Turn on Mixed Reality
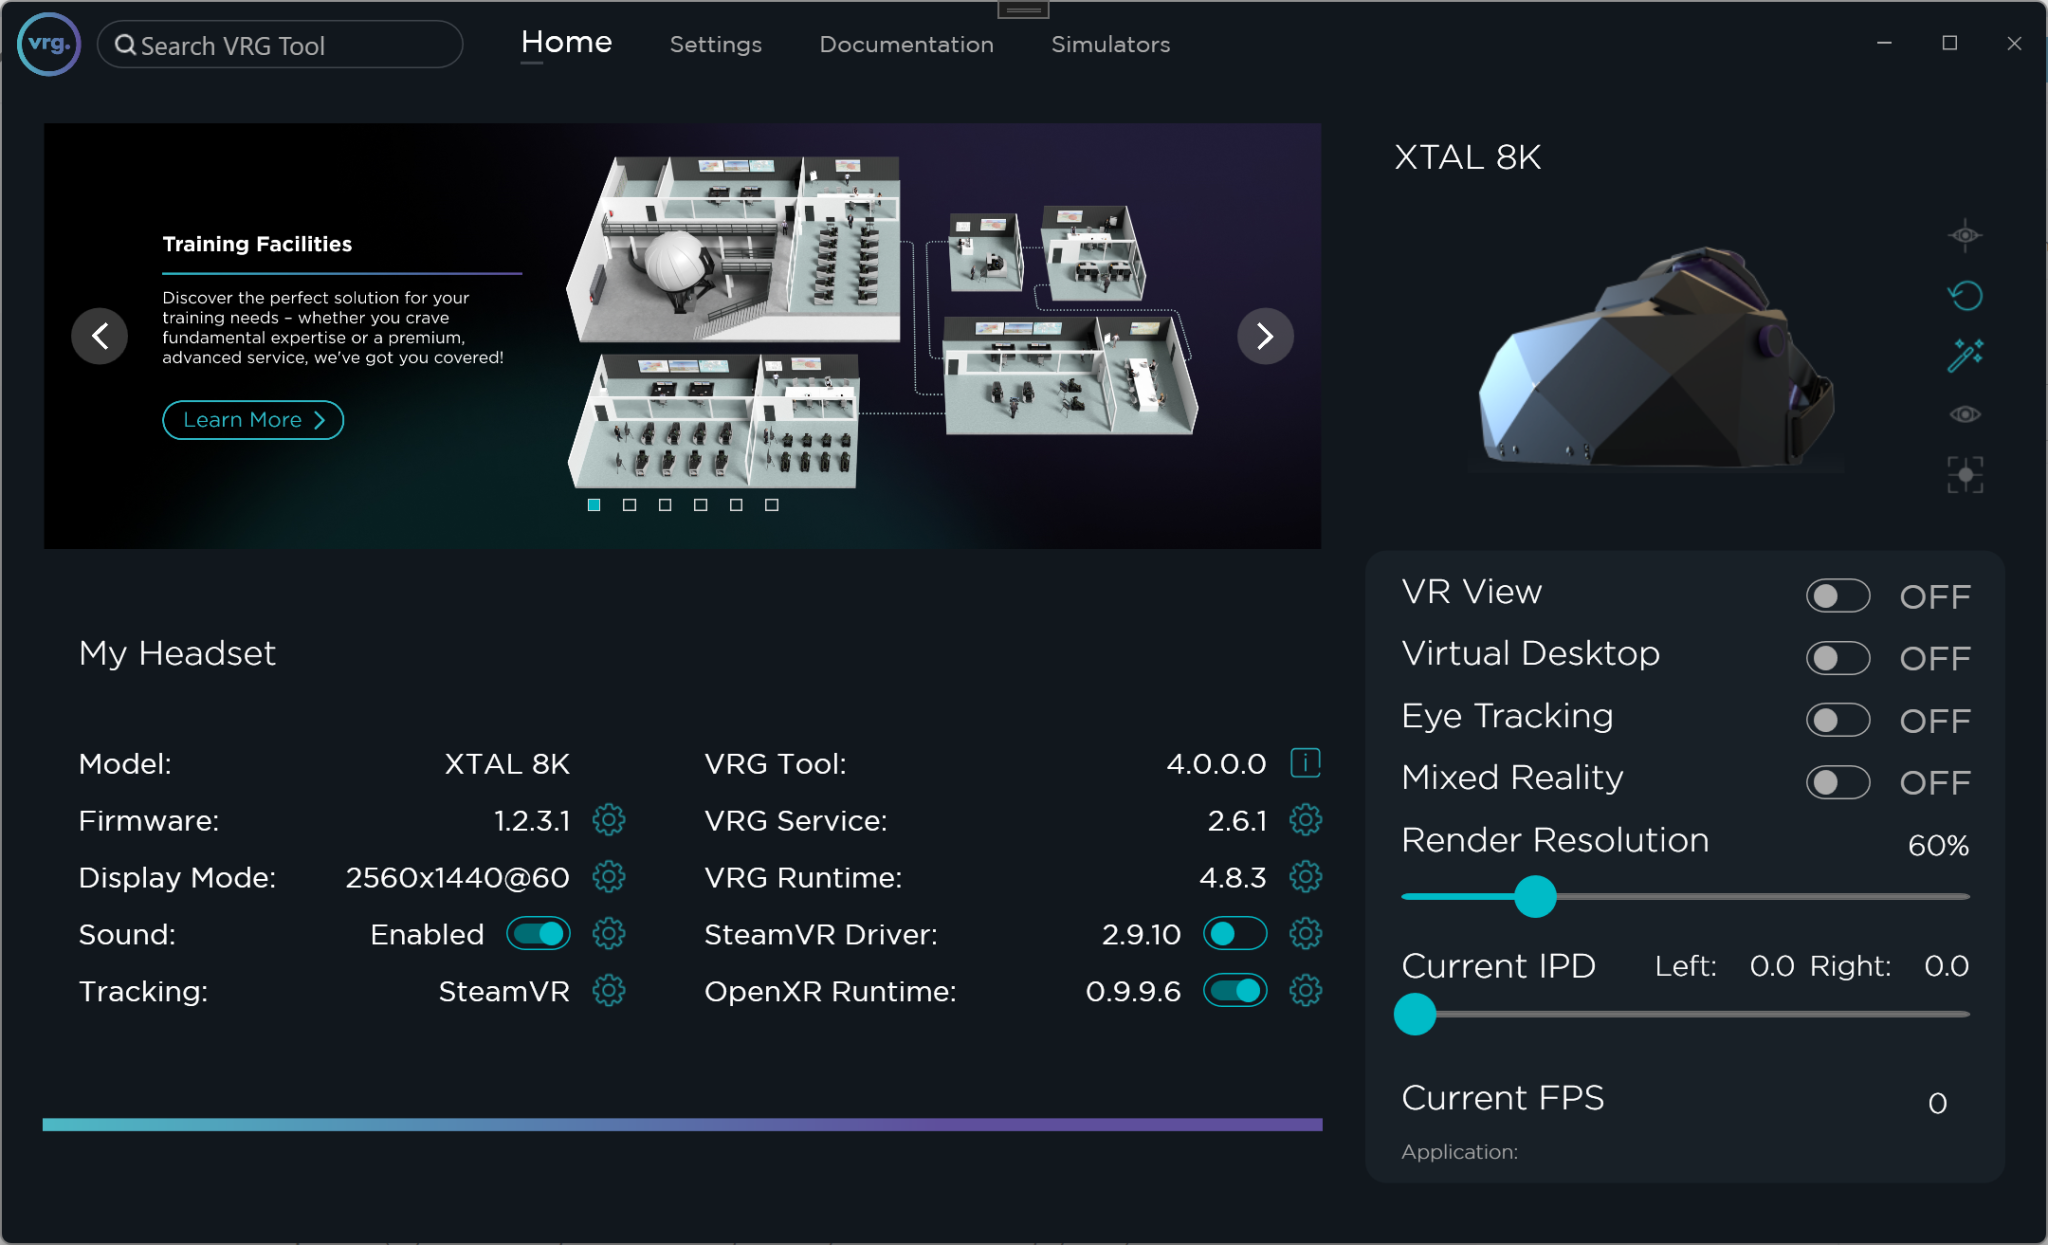This screenshot has width=2048, height=1245. point(1839,782)
